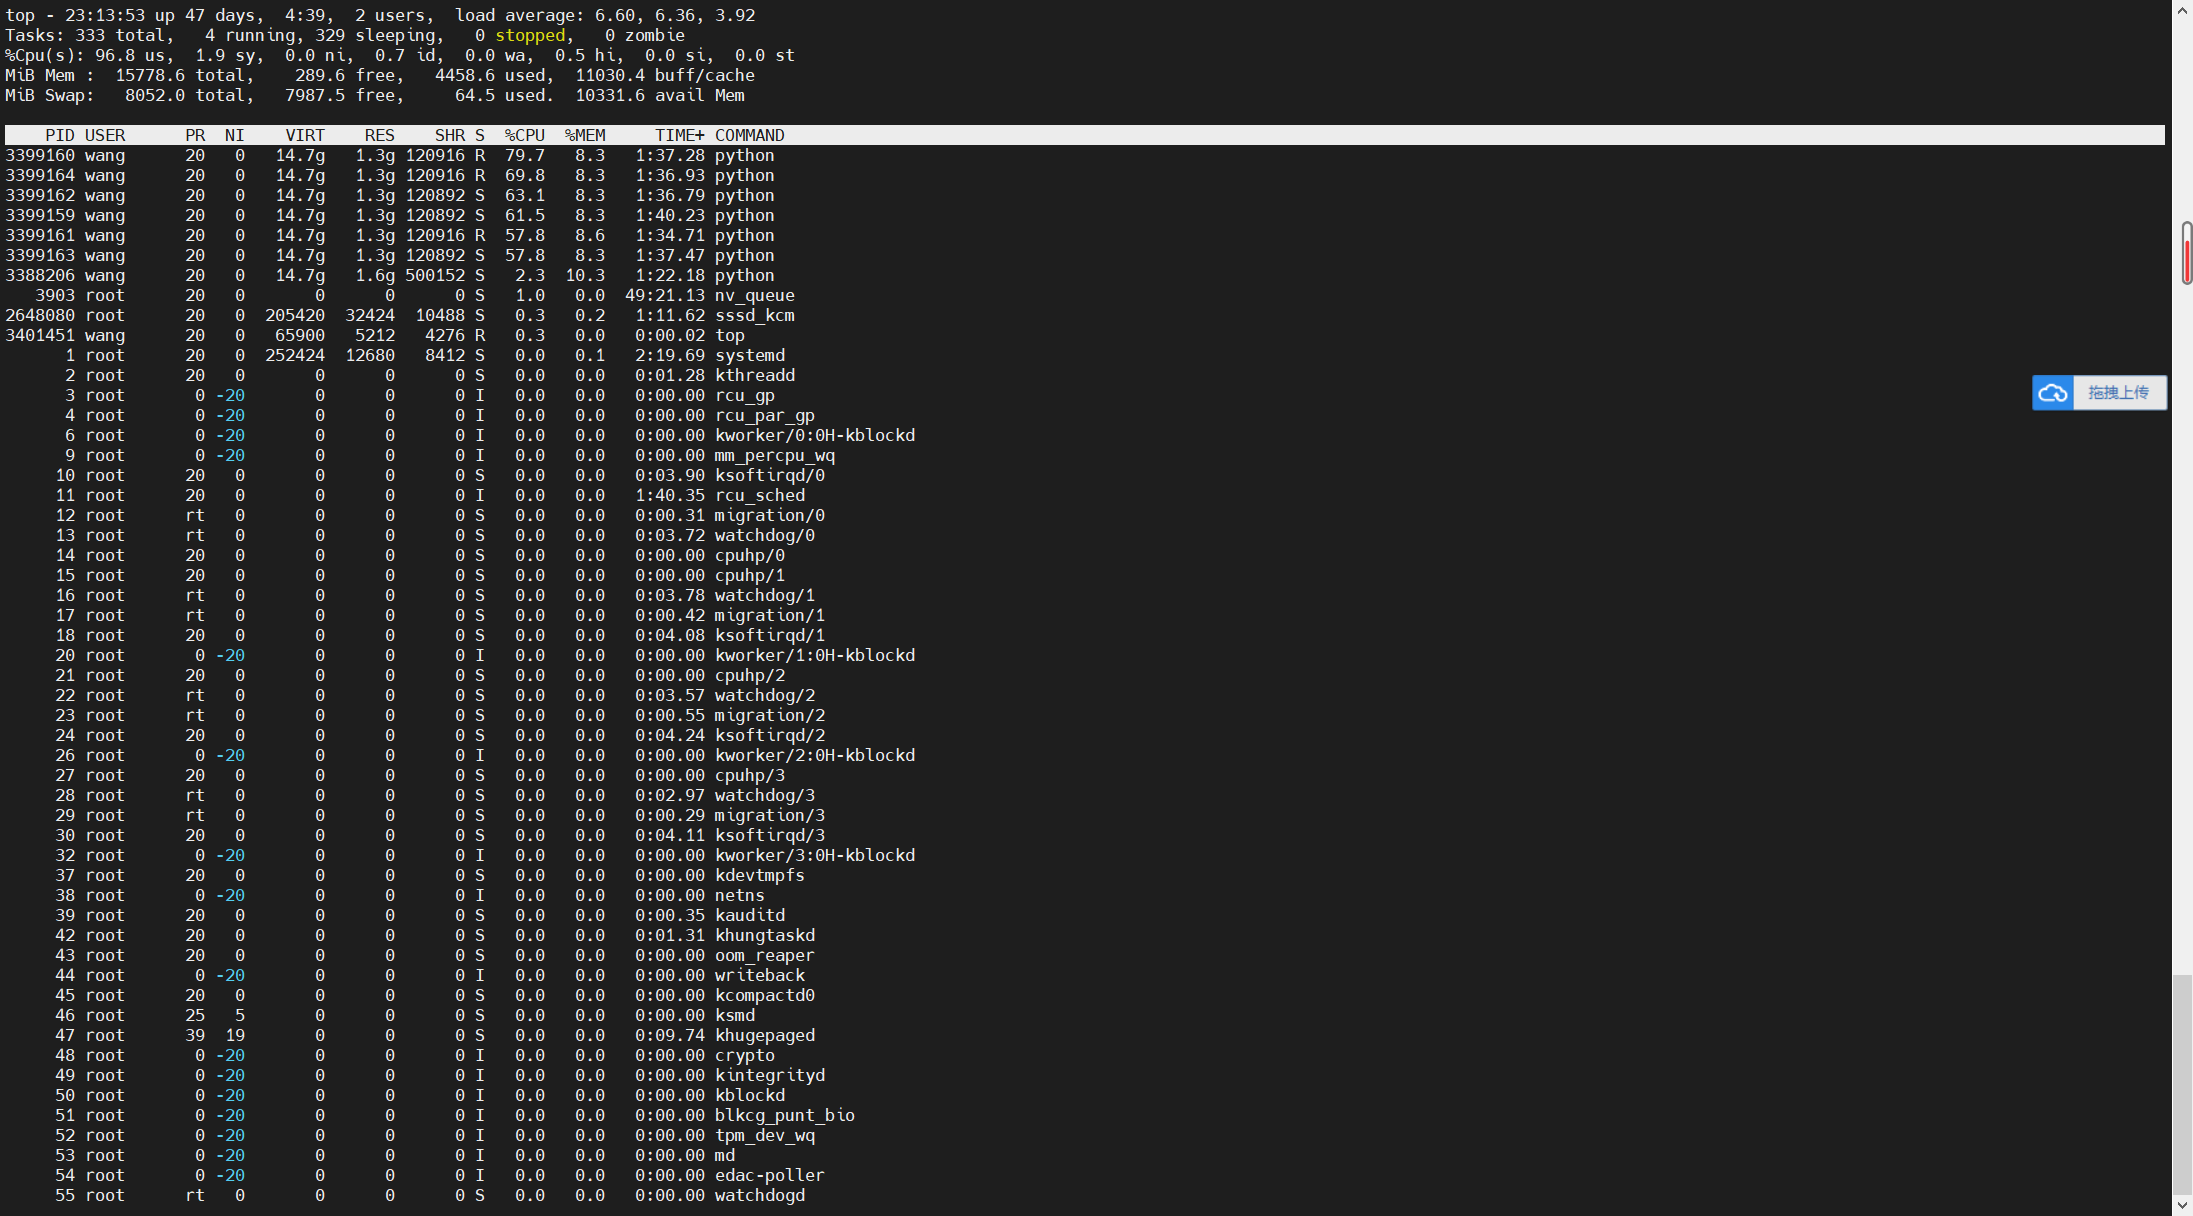Screen dimensions: 2193x1216
Task: Click the MiB Swap summary line
Action: [x=375, y=95]
